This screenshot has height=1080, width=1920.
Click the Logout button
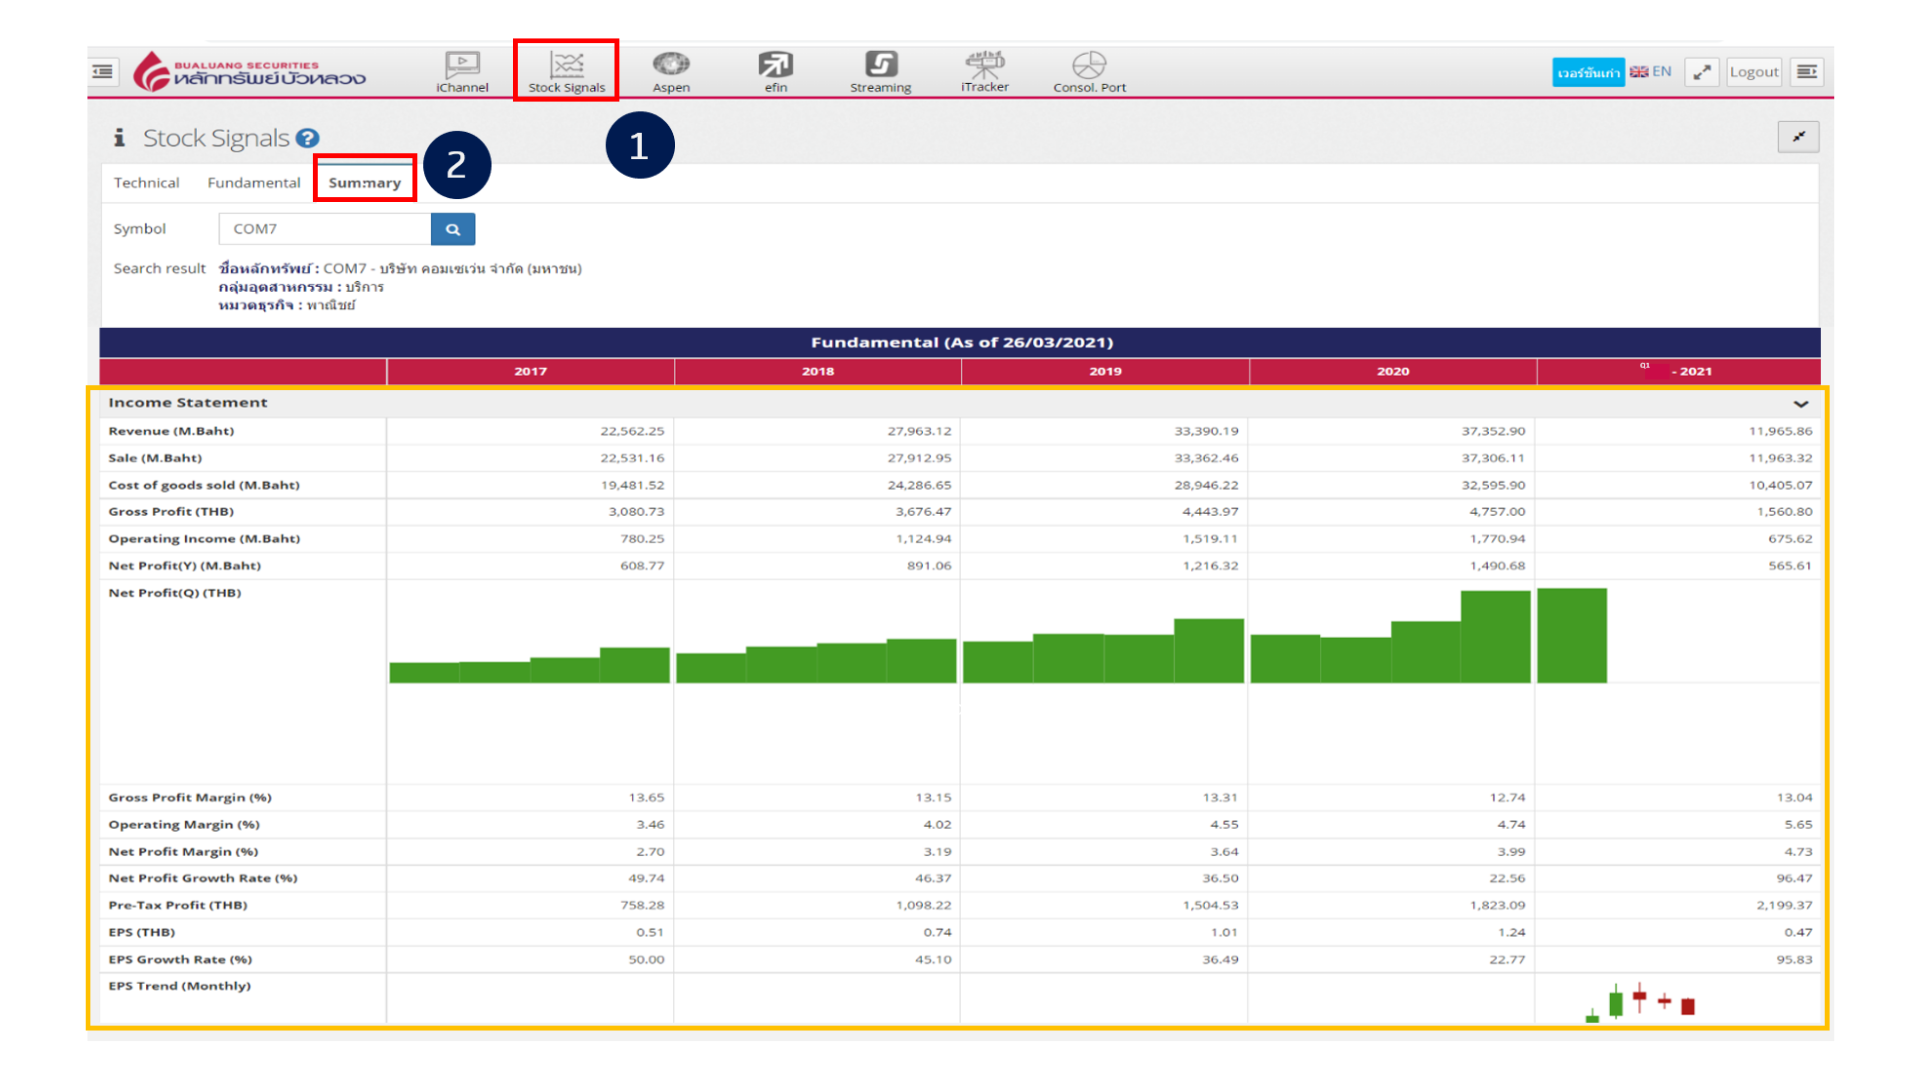[x=1754, y=72]
